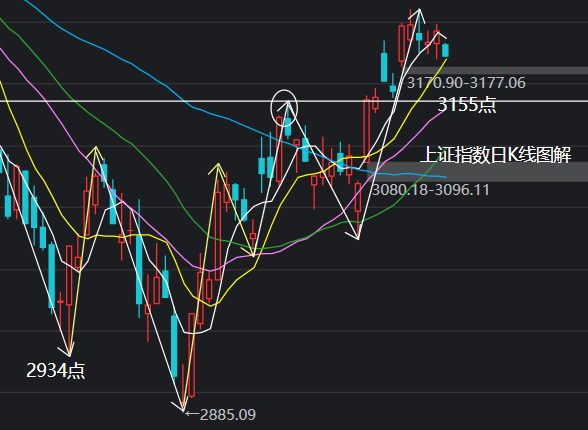588x430 pixels.
Task: Click the white arrowhead at right-side trough
Action: [x=354, y=236]
